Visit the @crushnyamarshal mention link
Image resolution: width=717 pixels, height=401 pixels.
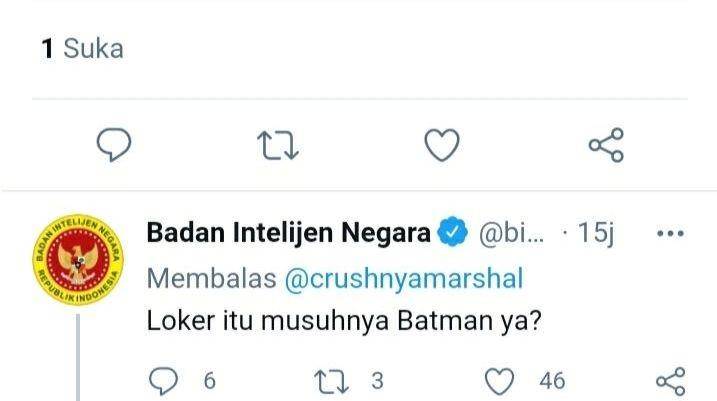[404, 278]
